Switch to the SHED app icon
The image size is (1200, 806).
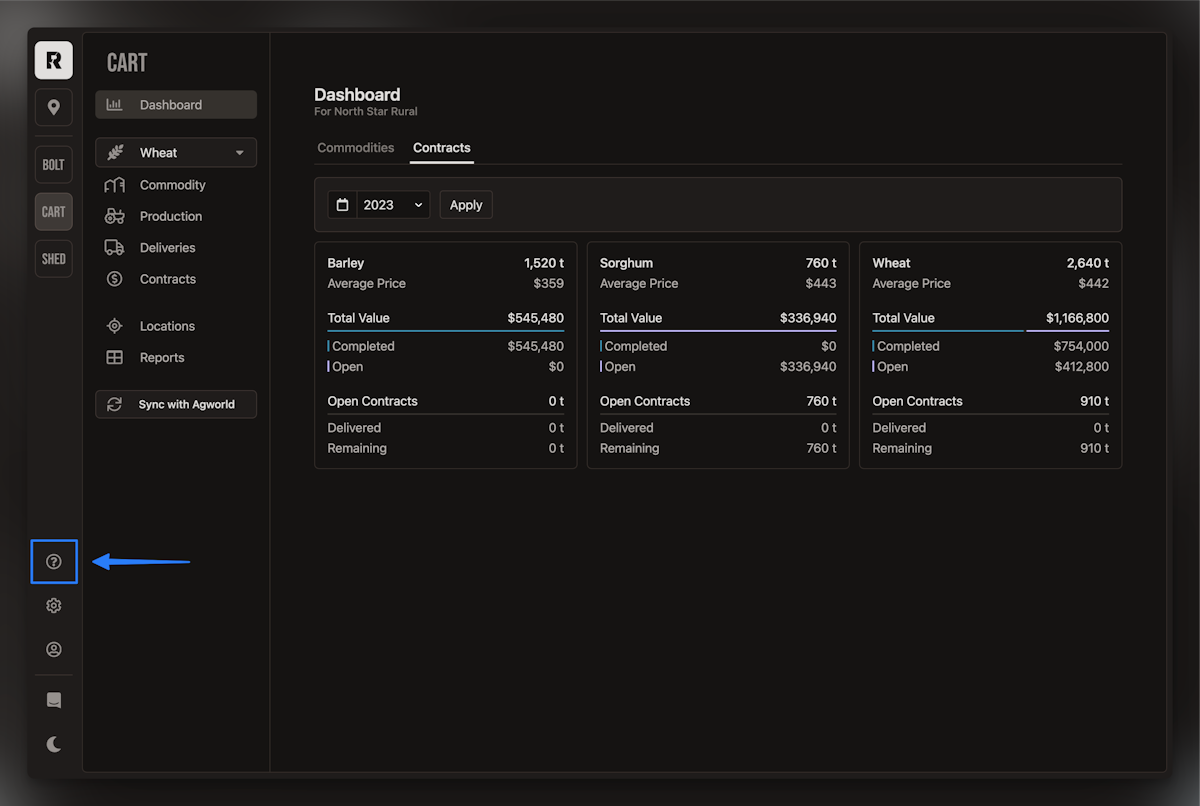pos(54,259)
